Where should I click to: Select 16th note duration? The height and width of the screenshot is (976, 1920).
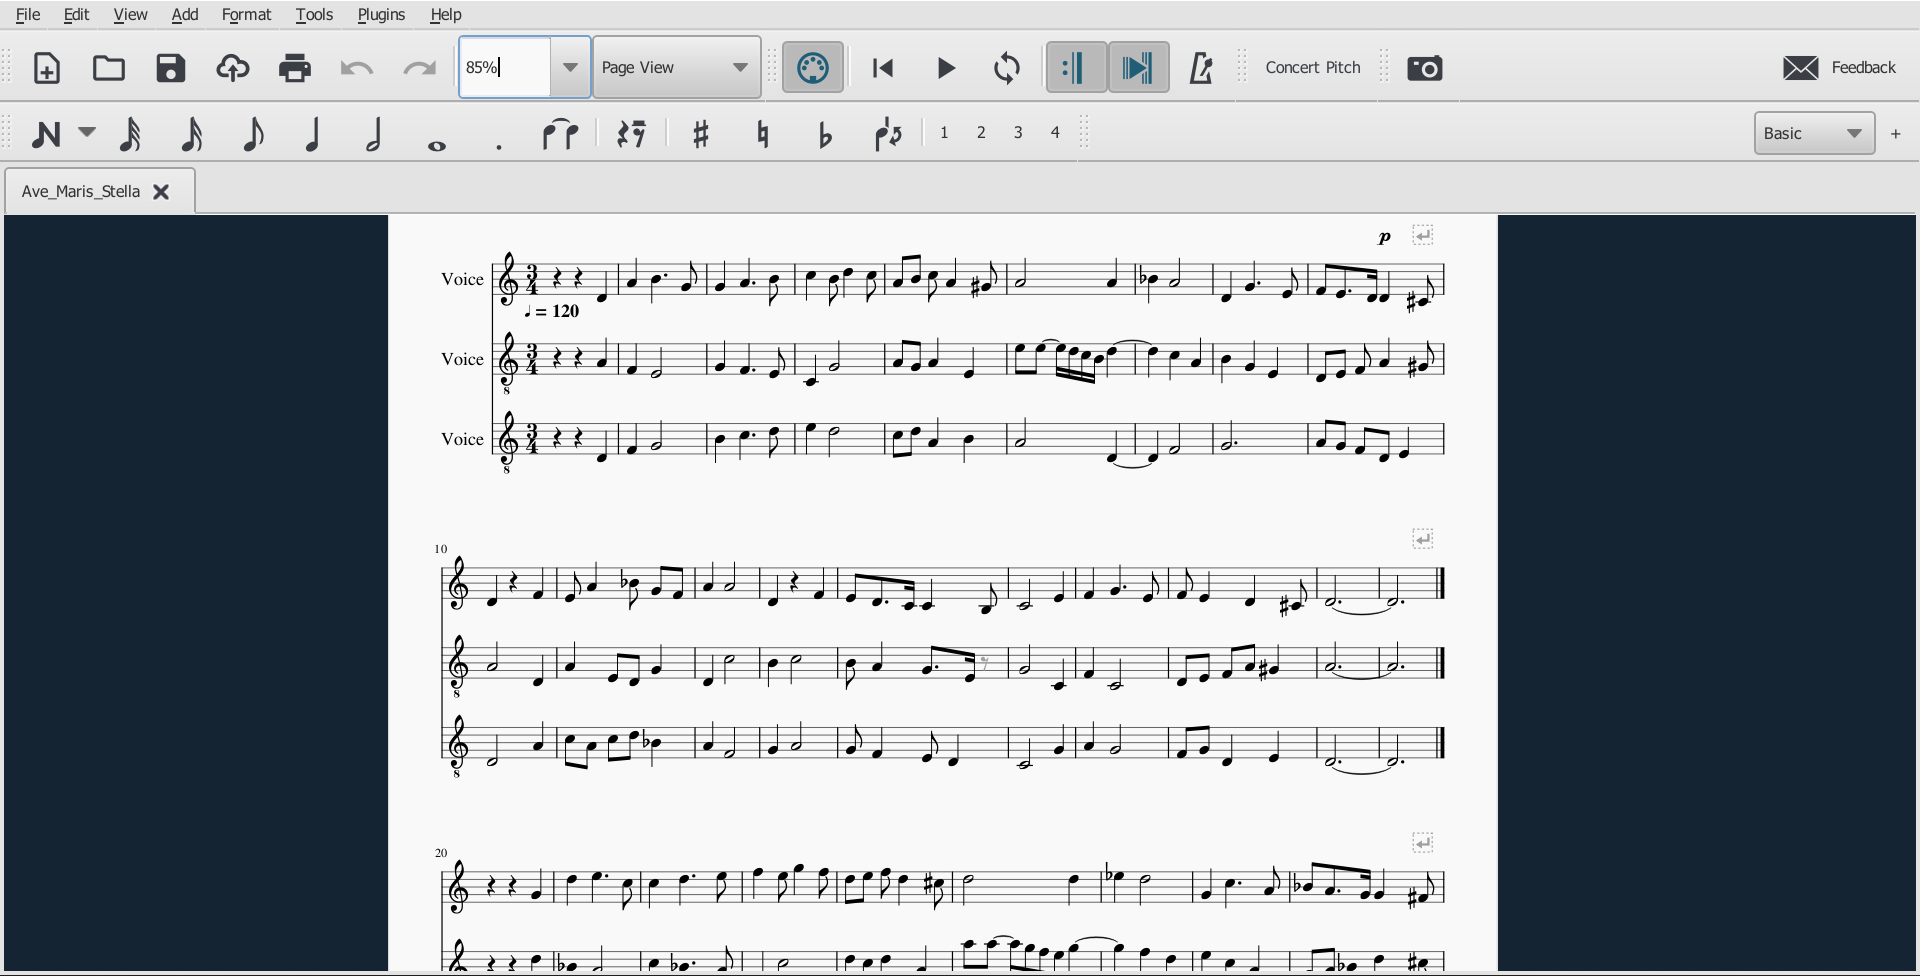191,134
